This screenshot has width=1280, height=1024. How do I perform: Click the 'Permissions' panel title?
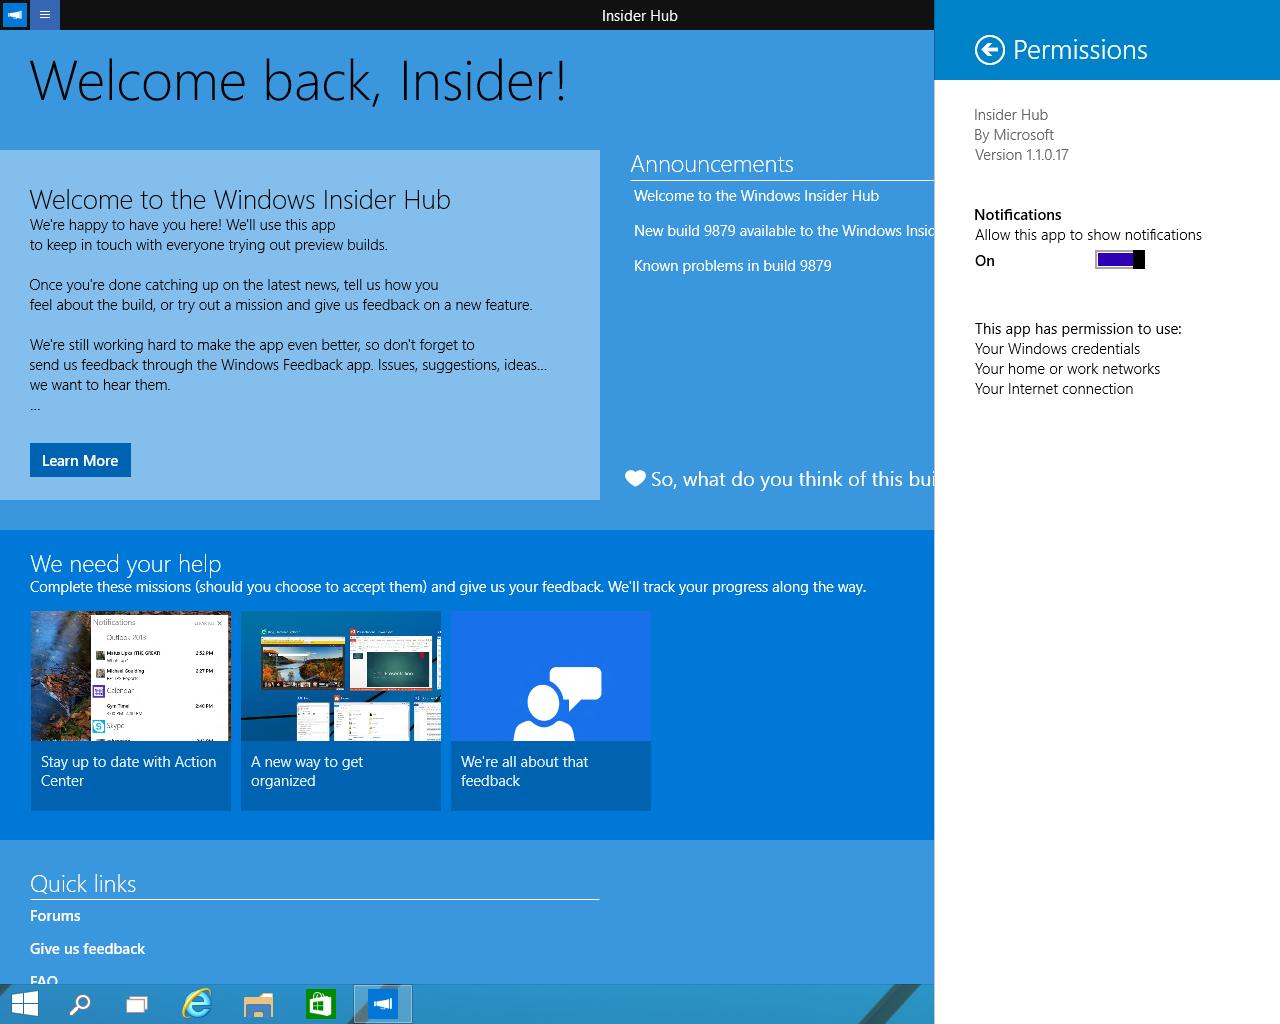1080,50
